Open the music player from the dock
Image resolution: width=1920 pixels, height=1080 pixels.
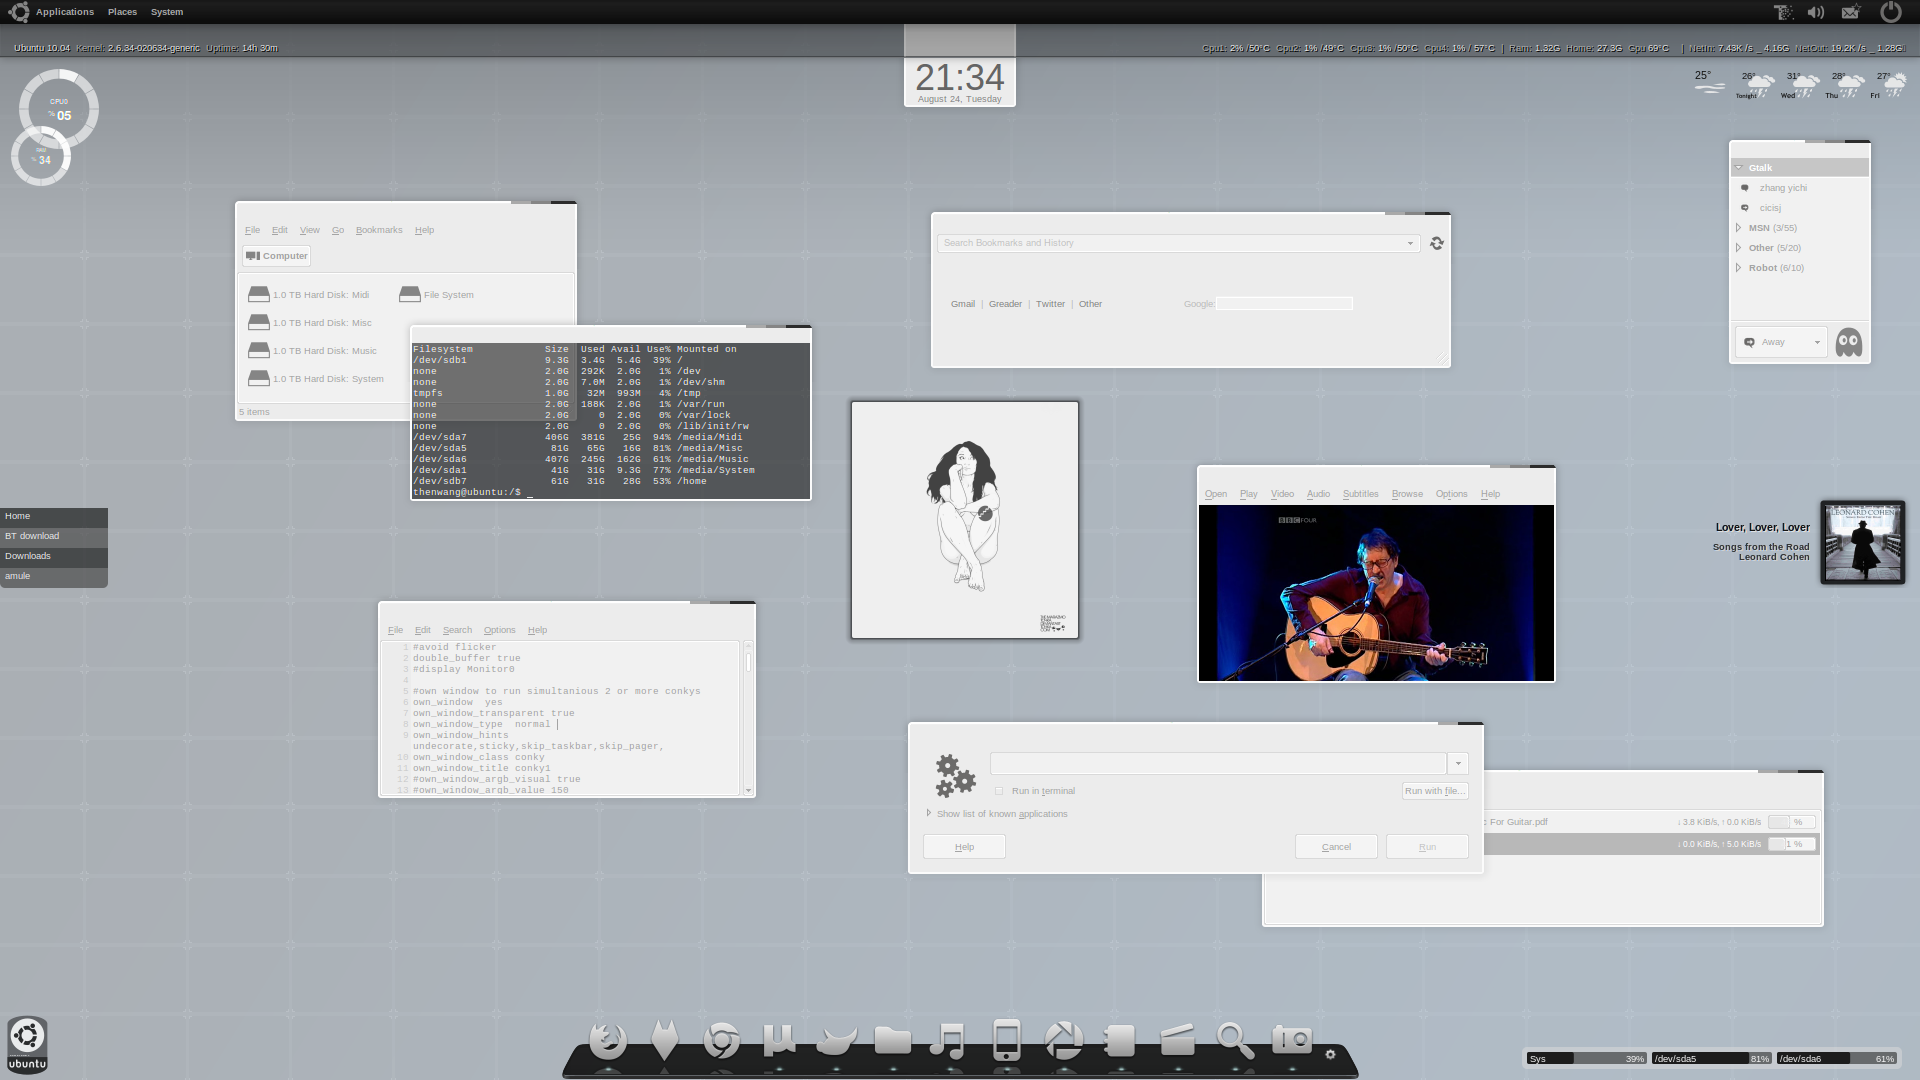click(948, 1040)
